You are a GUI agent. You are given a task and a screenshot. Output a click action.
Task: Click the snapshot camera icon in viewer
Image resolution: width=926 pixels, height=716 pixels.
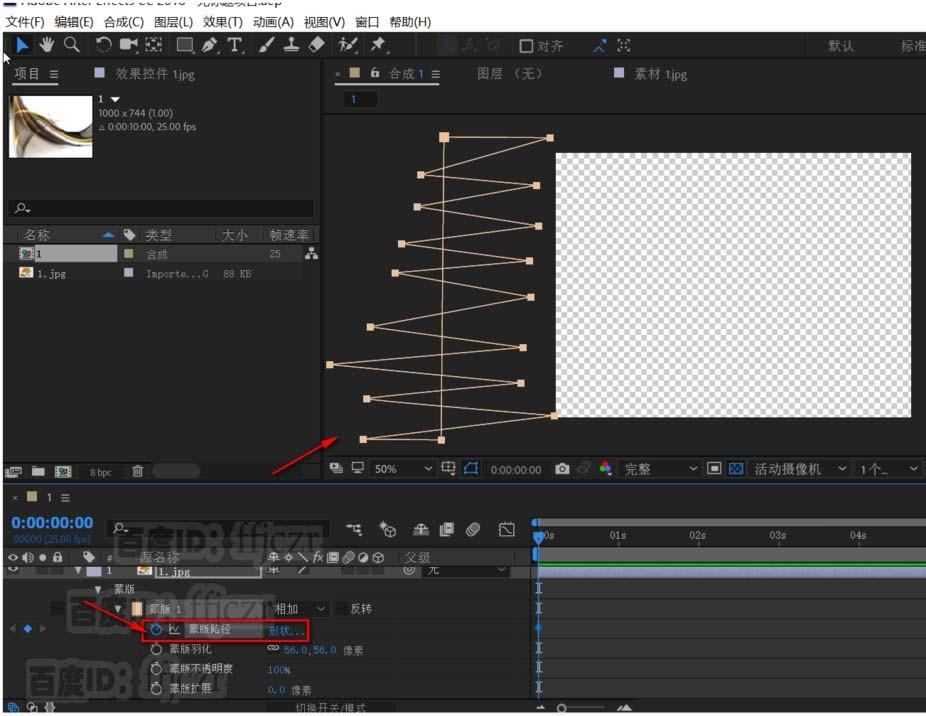click(562, 469)
